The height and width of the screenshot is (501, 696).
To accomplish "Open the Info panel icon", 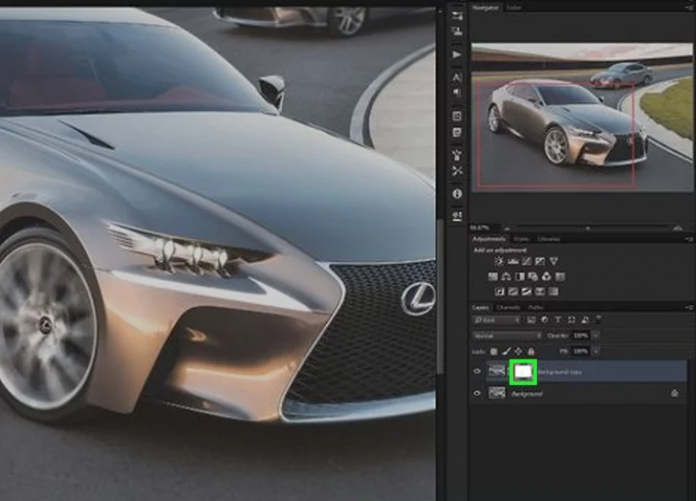I will click(457, 193).
